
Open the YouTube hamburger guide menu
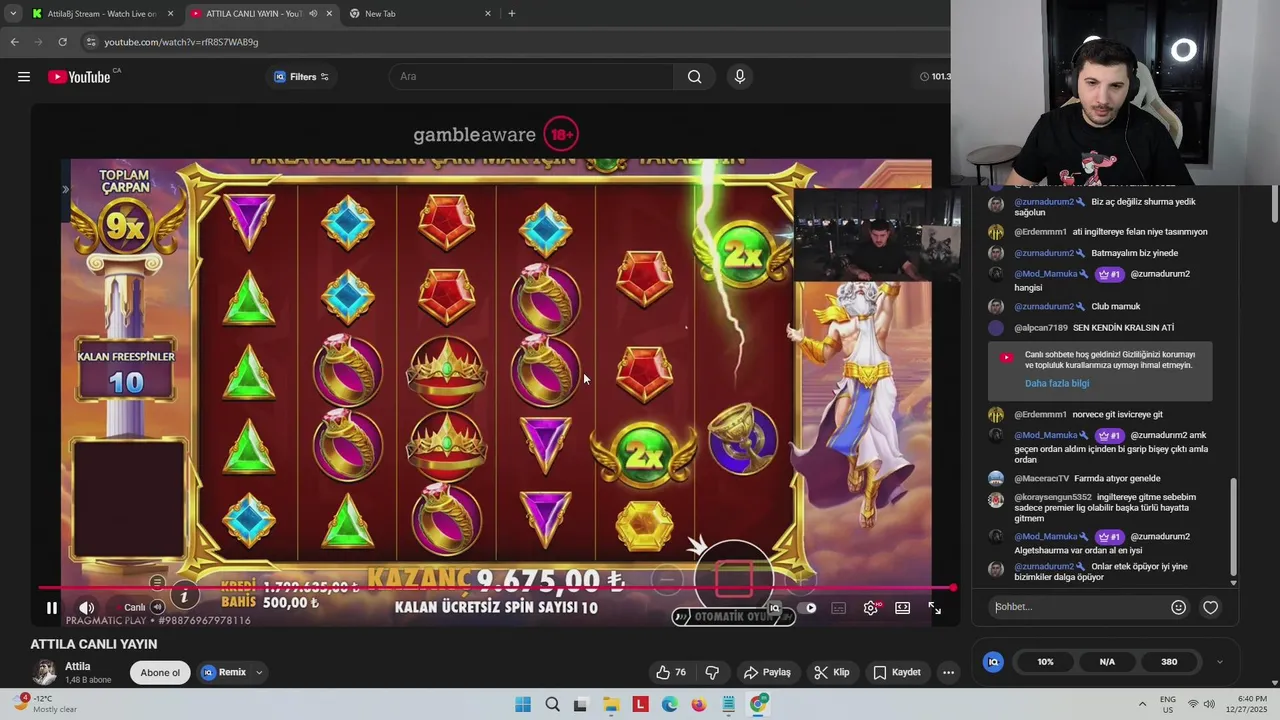point(24,77)
